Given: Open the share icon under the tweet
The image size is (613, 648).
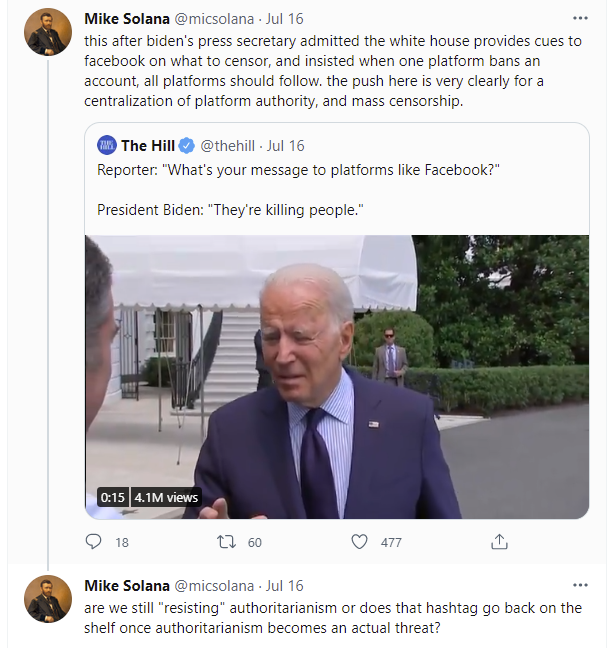Looking at the screenshot, I should (x=499, y=542).
